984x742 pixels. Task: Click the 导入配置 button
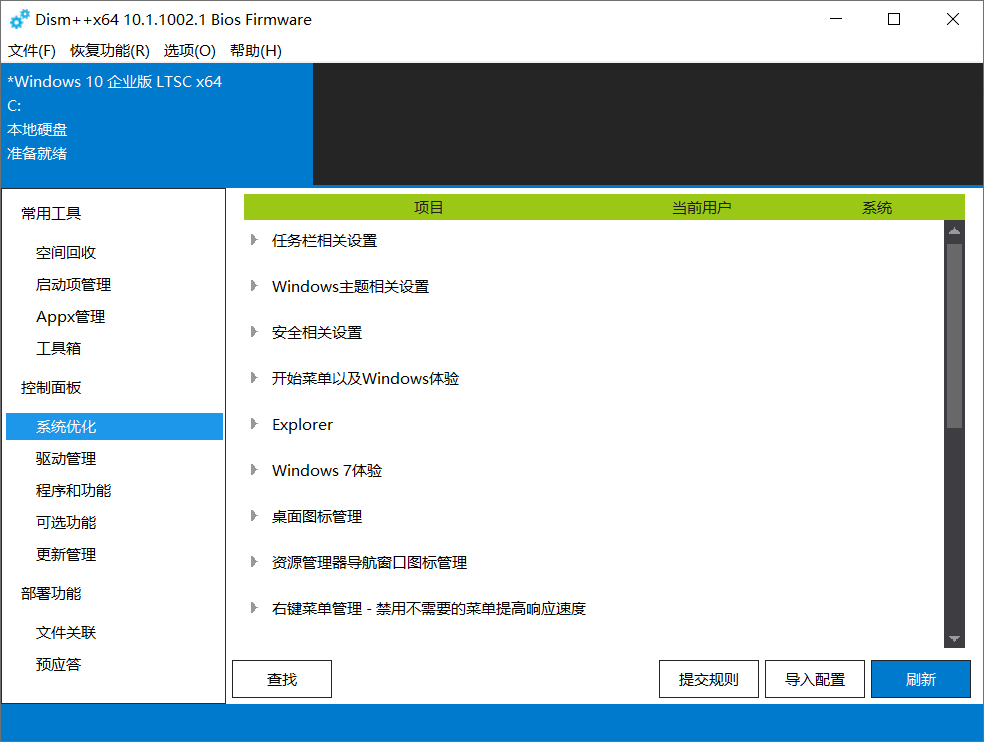click(814, 679)
